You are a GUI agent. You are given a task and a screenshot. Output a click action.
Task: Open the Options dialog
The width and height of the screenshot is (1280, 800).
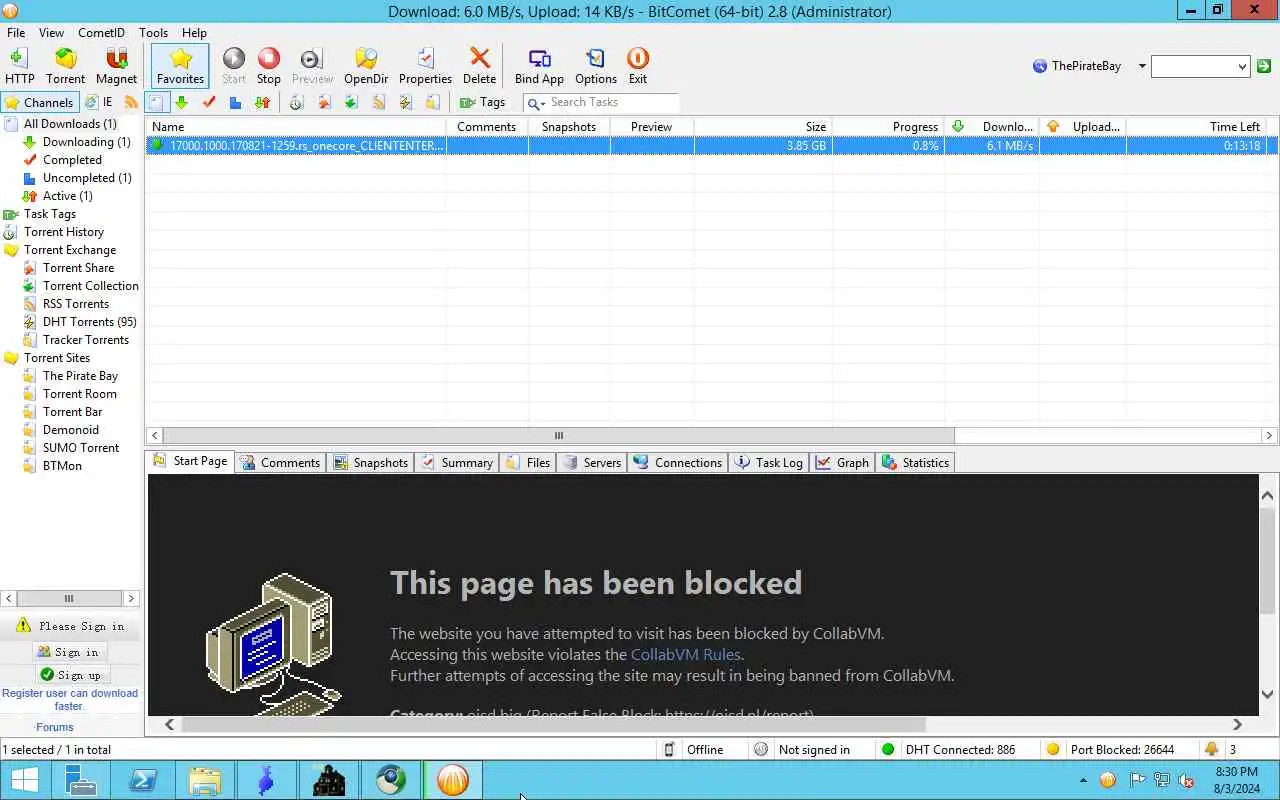point(596,66)
